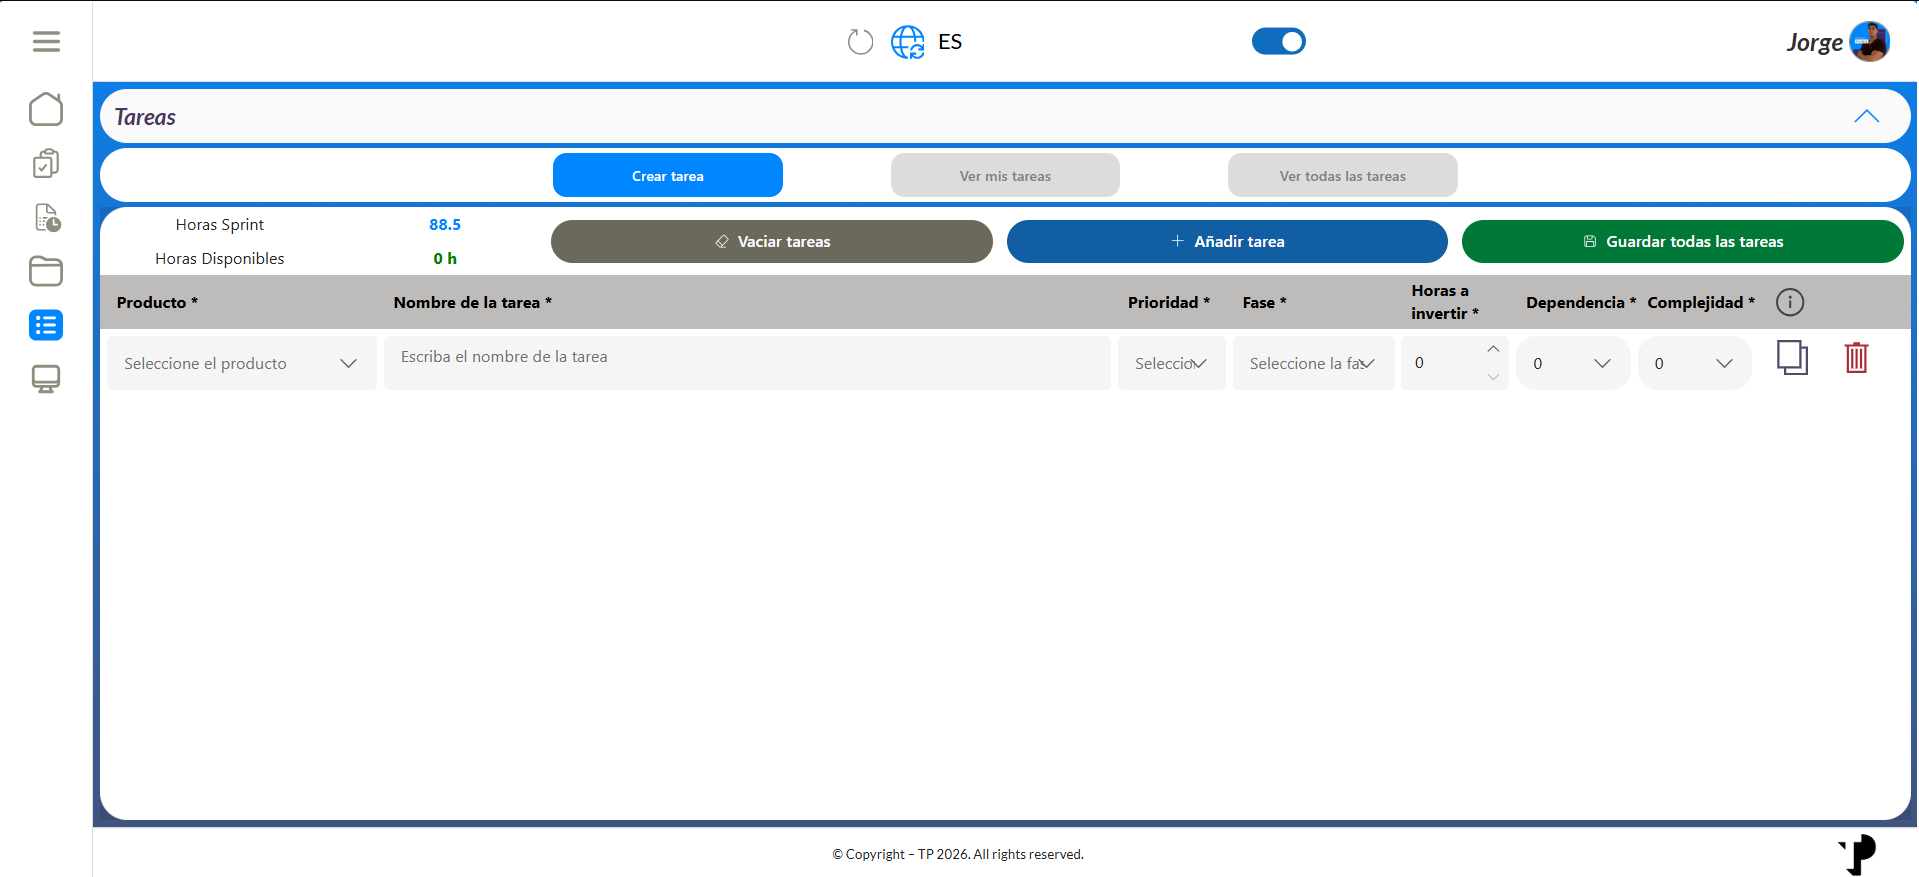This screenshot has width=1919, height=877.
Task: Collapse the Tareas panel chevron
Action: (x=1866, y=116)
